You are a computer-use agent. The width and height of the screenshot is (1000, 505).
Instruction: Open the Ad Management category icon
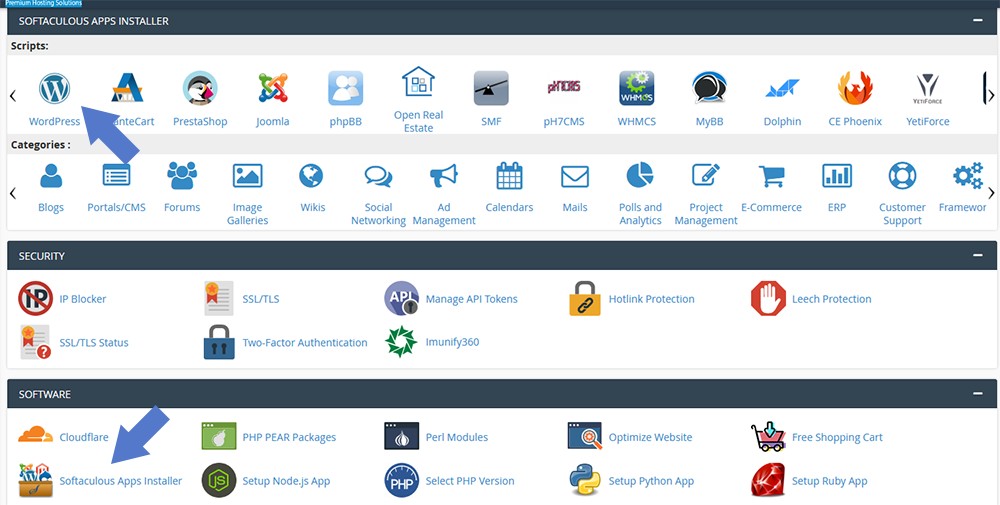point(444,175)
